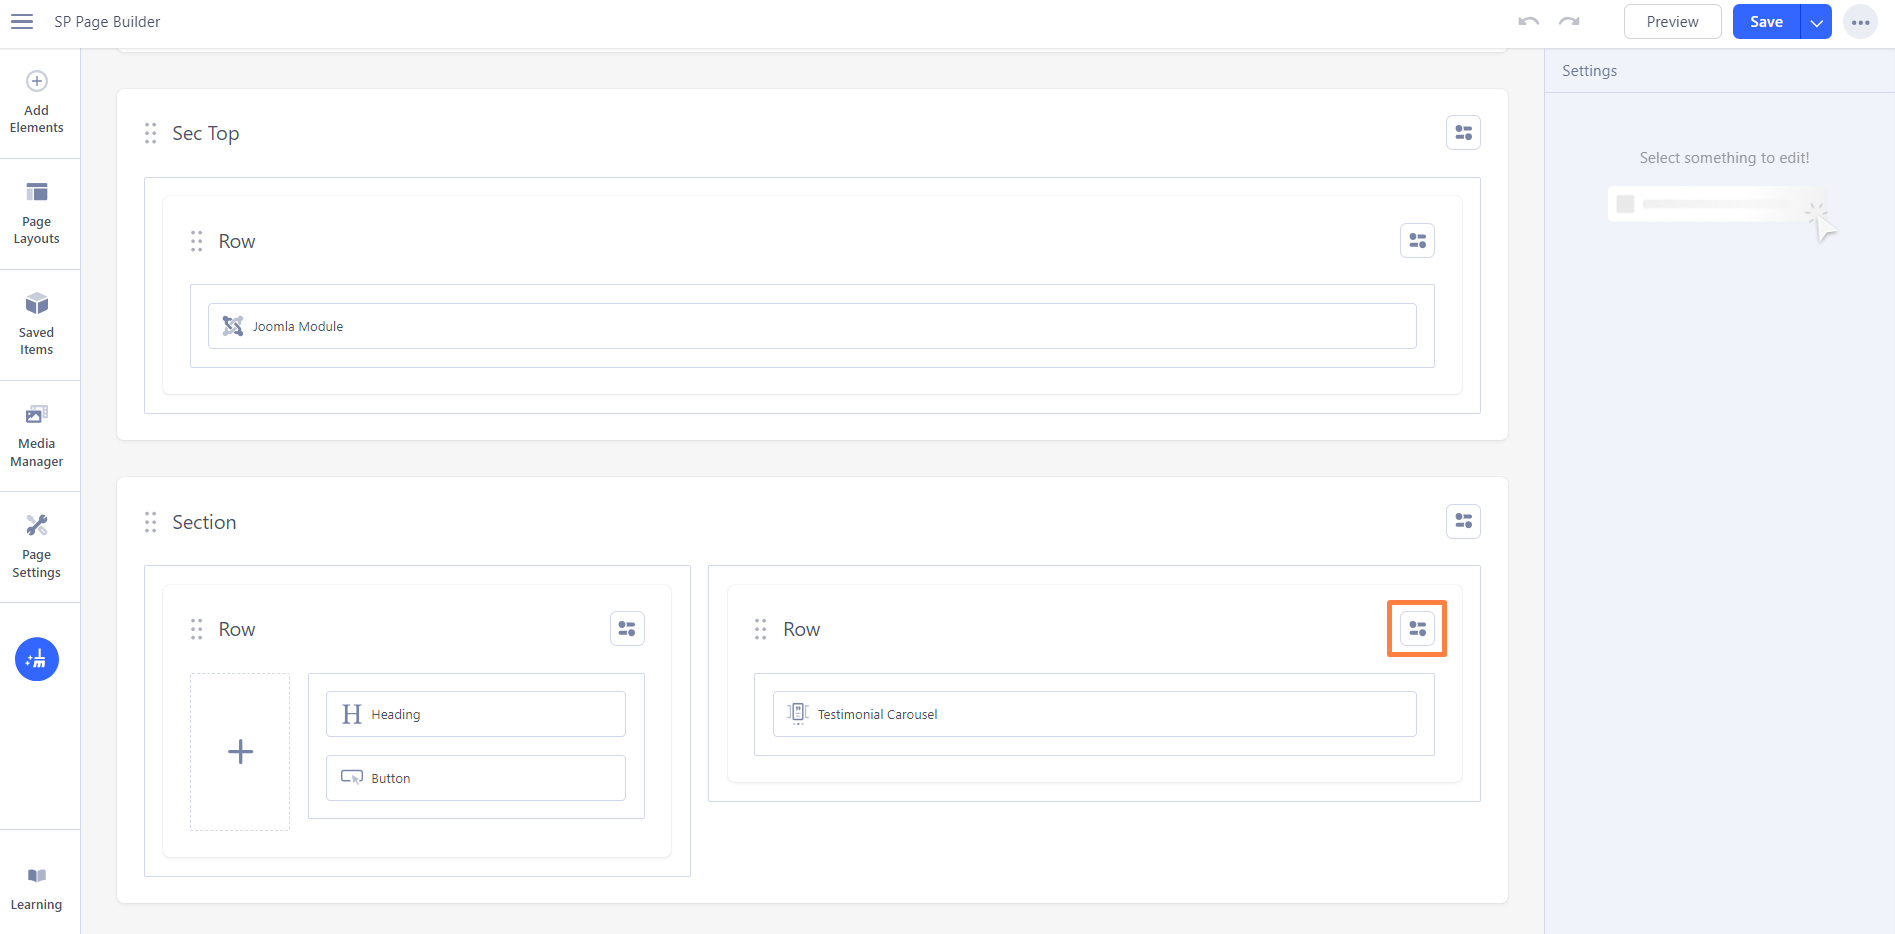Open Page Settings in sidebar
Screen dimensions: 1895x934
click(x=37, y=546)
